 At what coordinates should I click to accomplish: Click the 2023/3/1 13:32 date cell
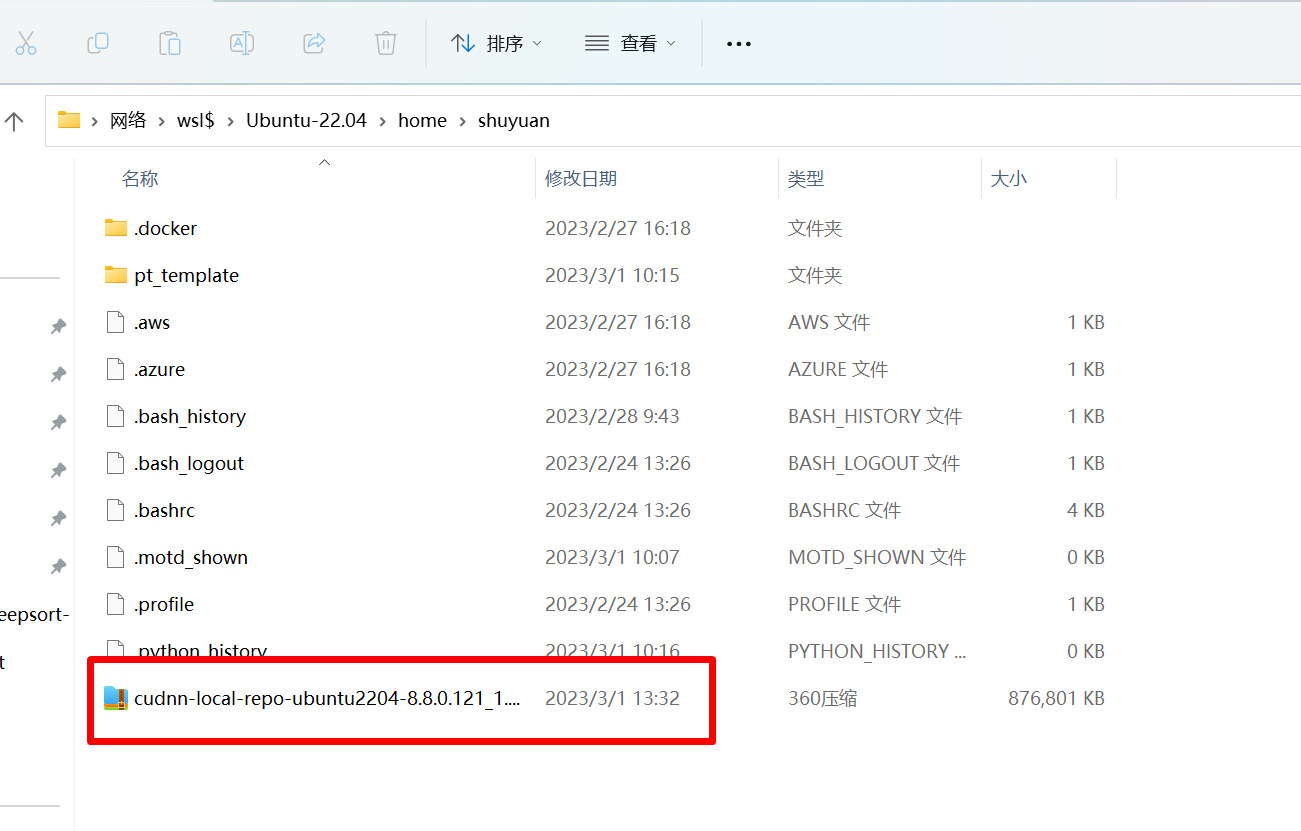tap(612, 698)
